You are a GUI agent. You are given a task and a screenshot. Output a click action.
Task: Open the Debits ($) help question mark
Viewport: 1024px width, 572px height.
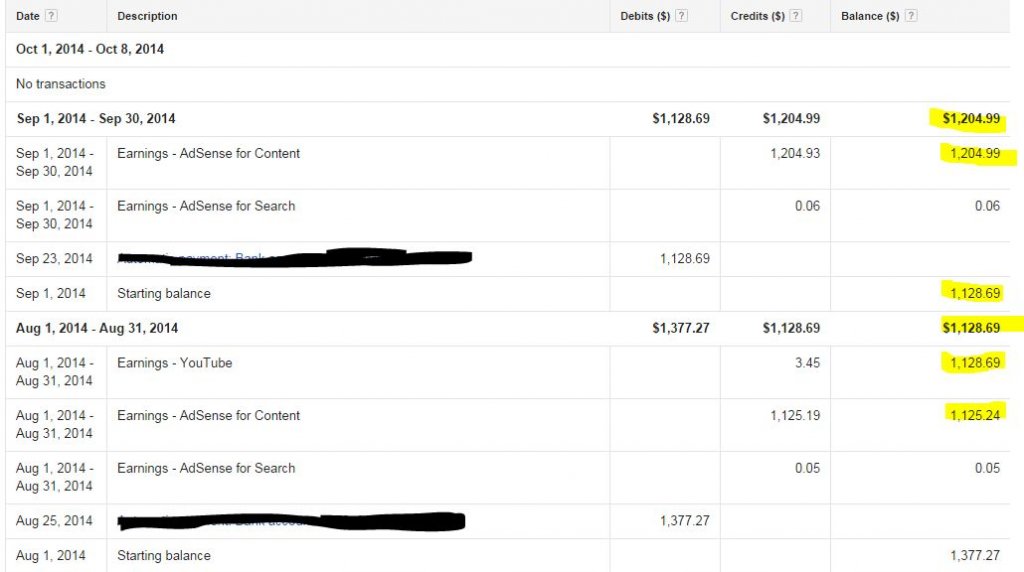(x=681, y=16)
